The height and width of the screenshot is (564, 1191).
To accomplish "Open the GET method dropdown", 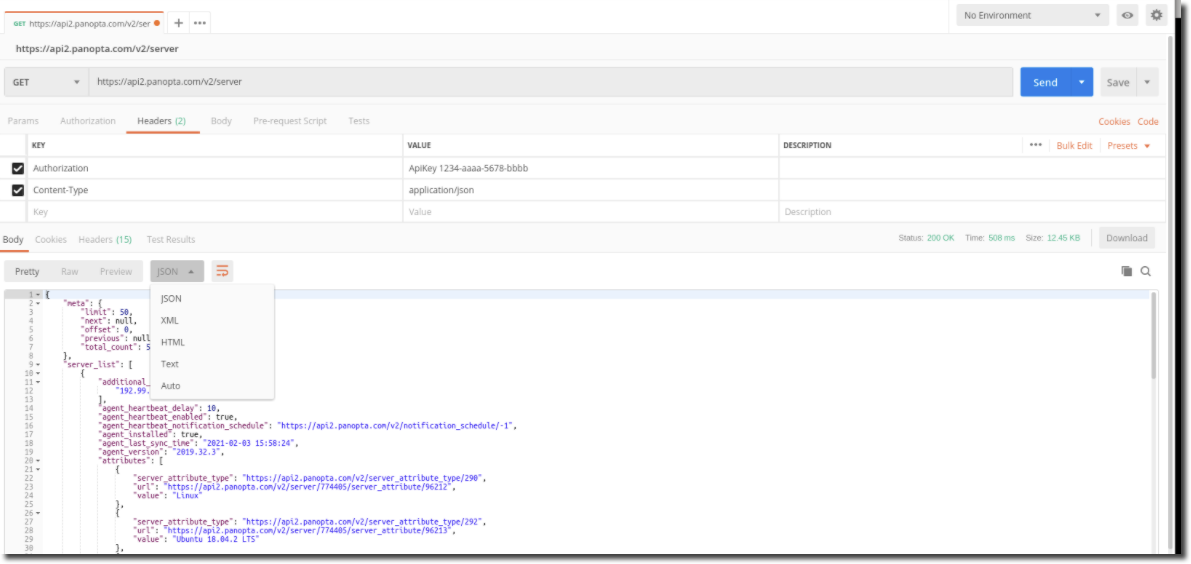I will (46, 82).
